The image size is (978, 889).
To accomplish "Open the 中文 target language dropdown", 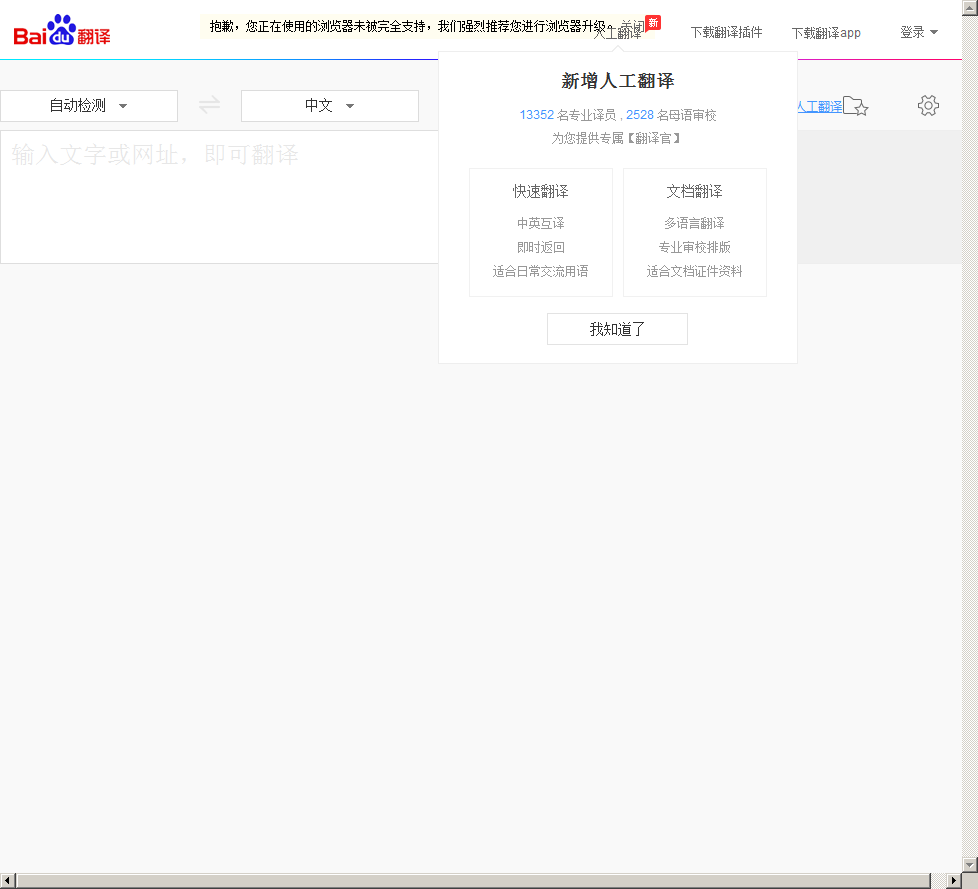I will coord(329,105).
